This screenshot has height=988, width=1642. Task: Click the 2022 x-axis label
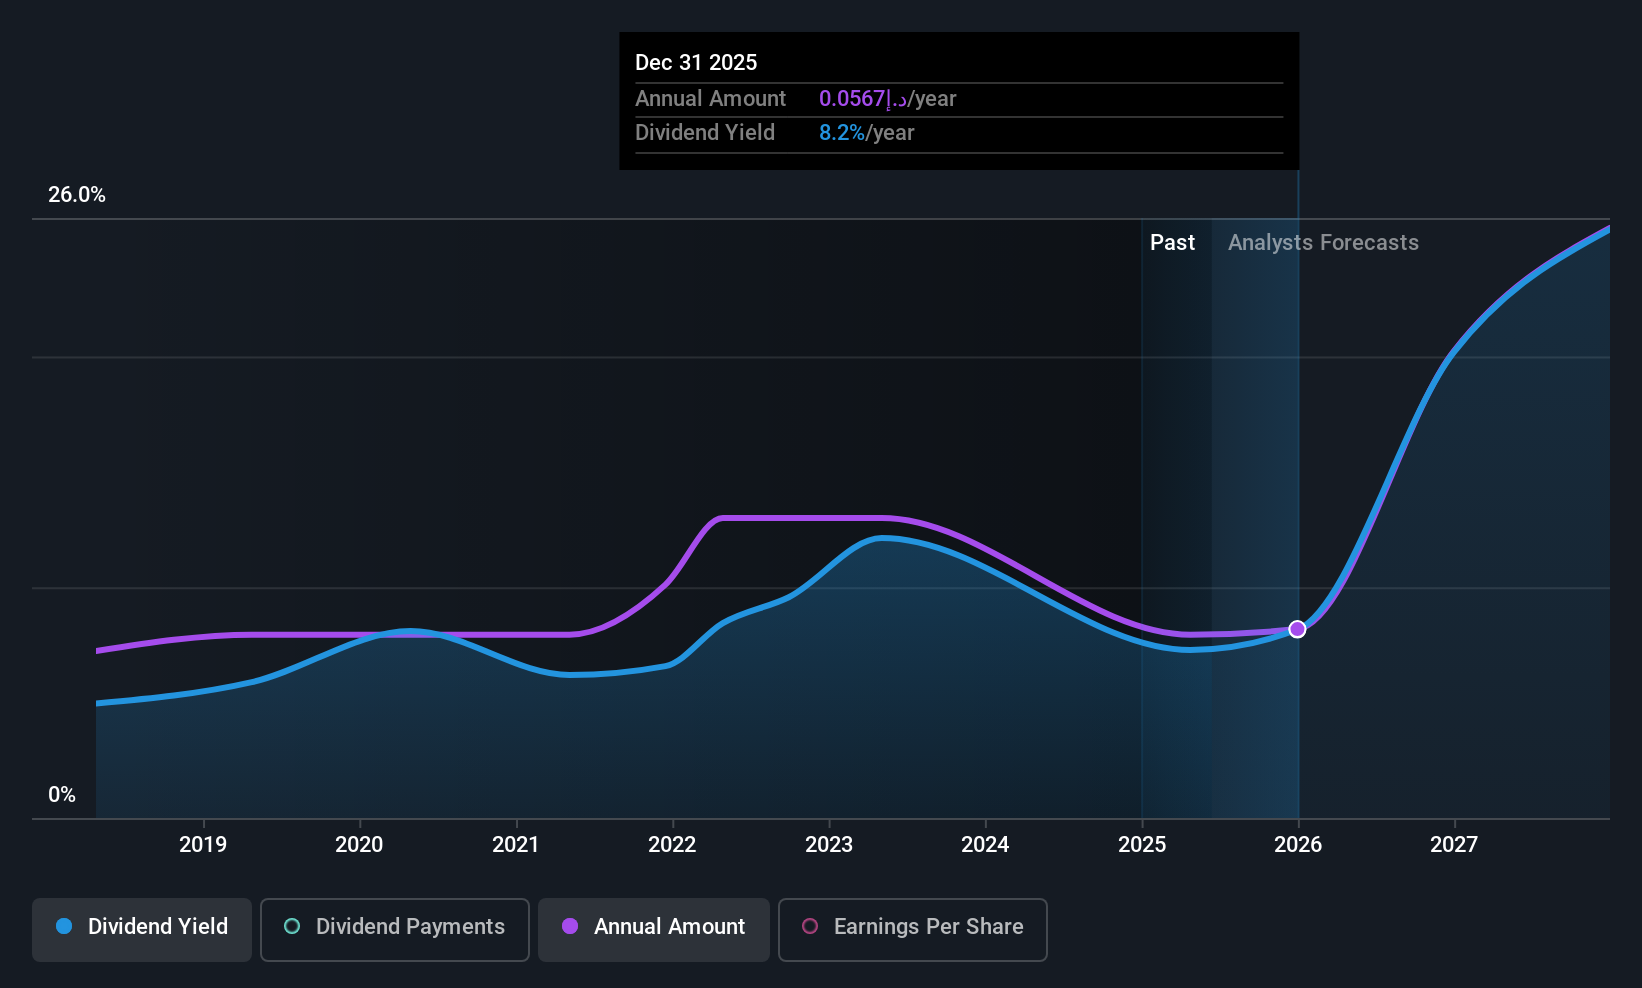672,845
